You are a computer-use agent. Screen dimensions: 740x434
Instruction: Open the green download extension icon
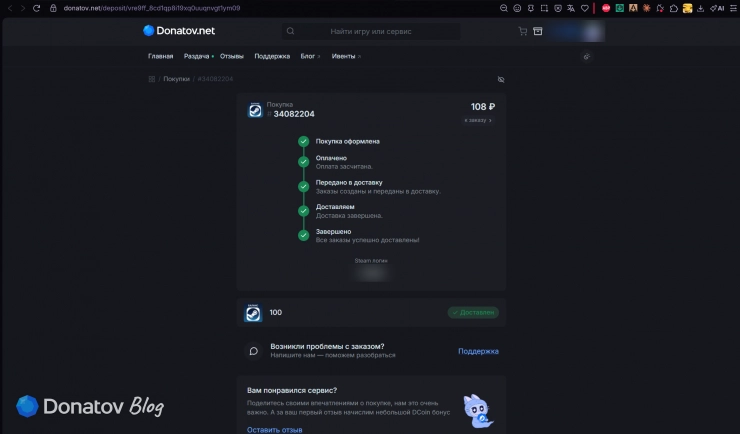(x=620, y=8)
